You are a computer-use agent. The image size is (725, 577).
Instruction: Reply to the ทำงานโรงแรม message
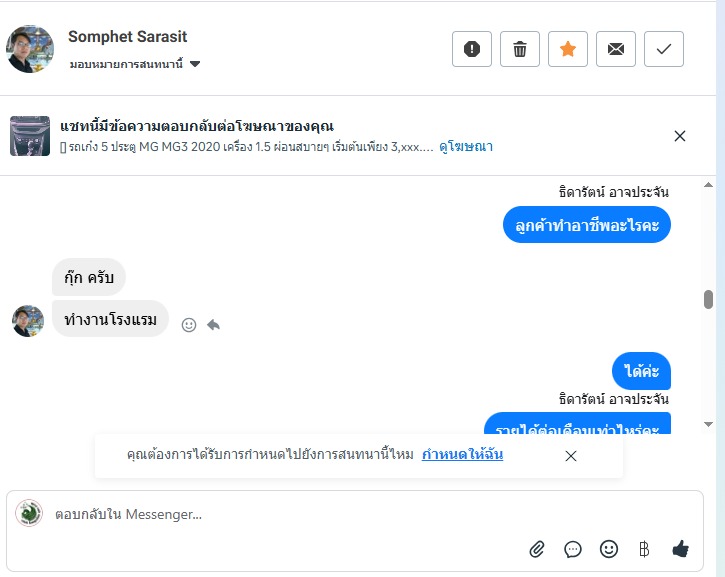click(x=213, y=324)
